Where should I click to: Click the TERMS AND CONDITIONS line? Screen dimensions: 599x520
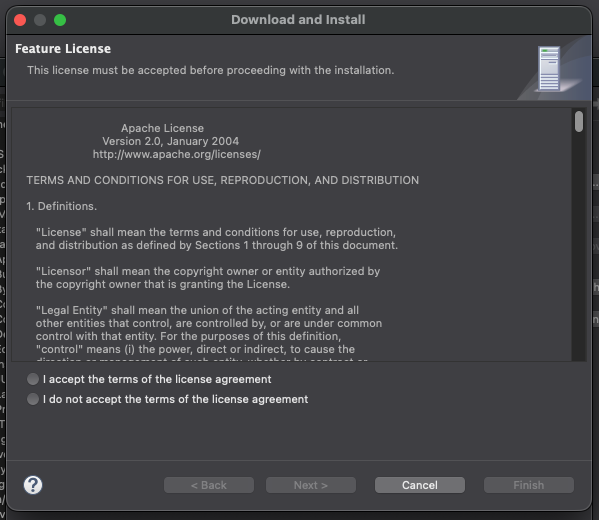pyautogui.click(x=222, y=180)
